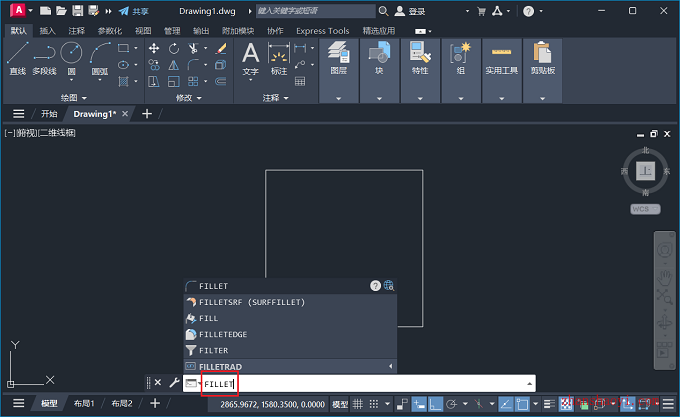Expand the 修改 (Modify) panel

pyautogui.click(x=189, y=98)
